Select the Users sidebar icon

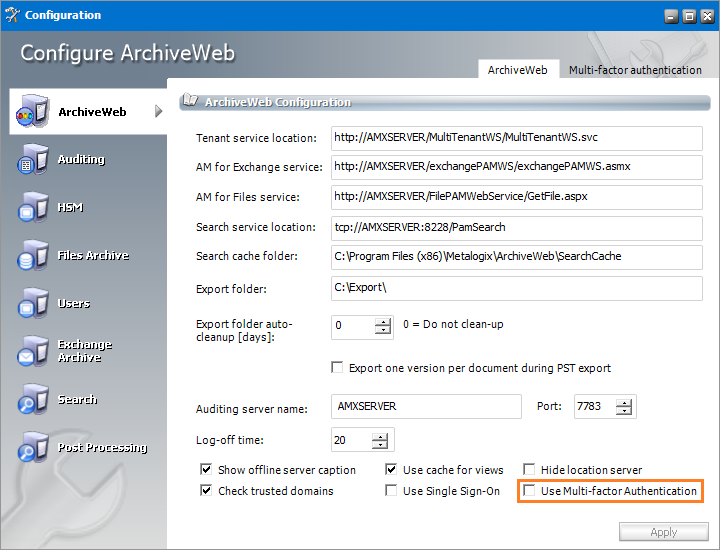tap(32, 303)
